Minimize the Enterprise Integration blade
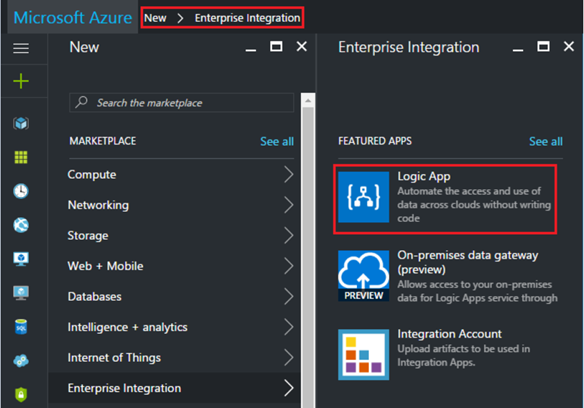 coord(518,50)
